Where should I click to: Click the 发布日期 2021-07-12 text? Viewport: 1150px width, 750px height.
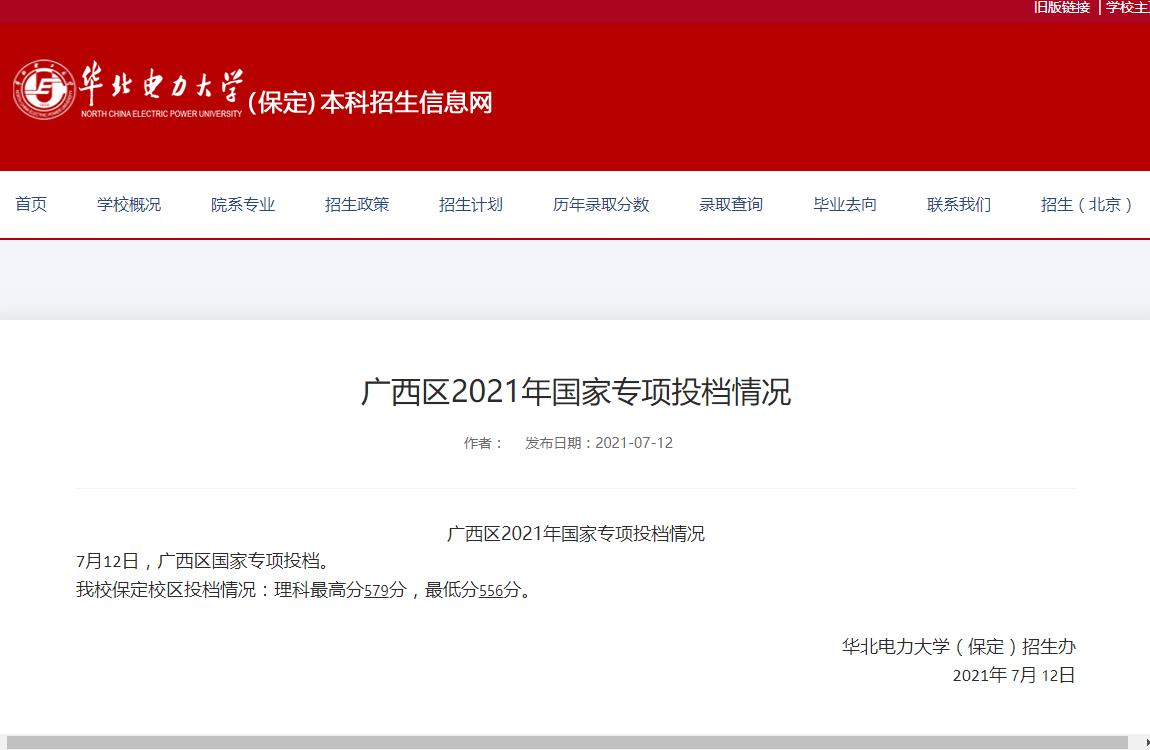pos(599,443)
